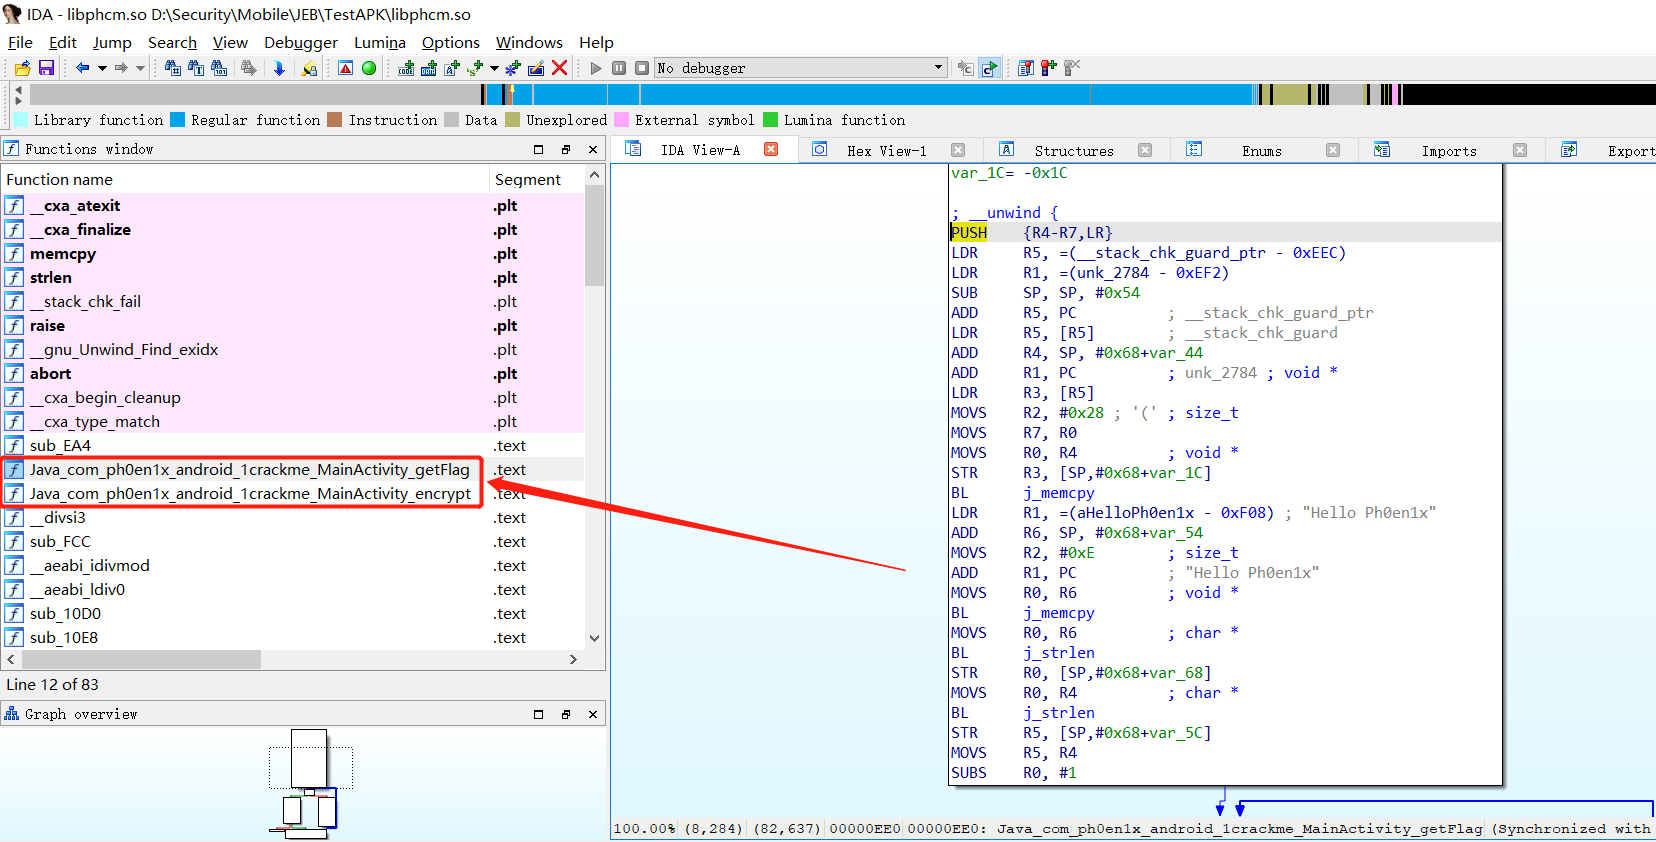Screen dimensions: 1656x842
Task: Click the Open file toolbar icon
Action: pyautogui.click(x=23, y=68)
